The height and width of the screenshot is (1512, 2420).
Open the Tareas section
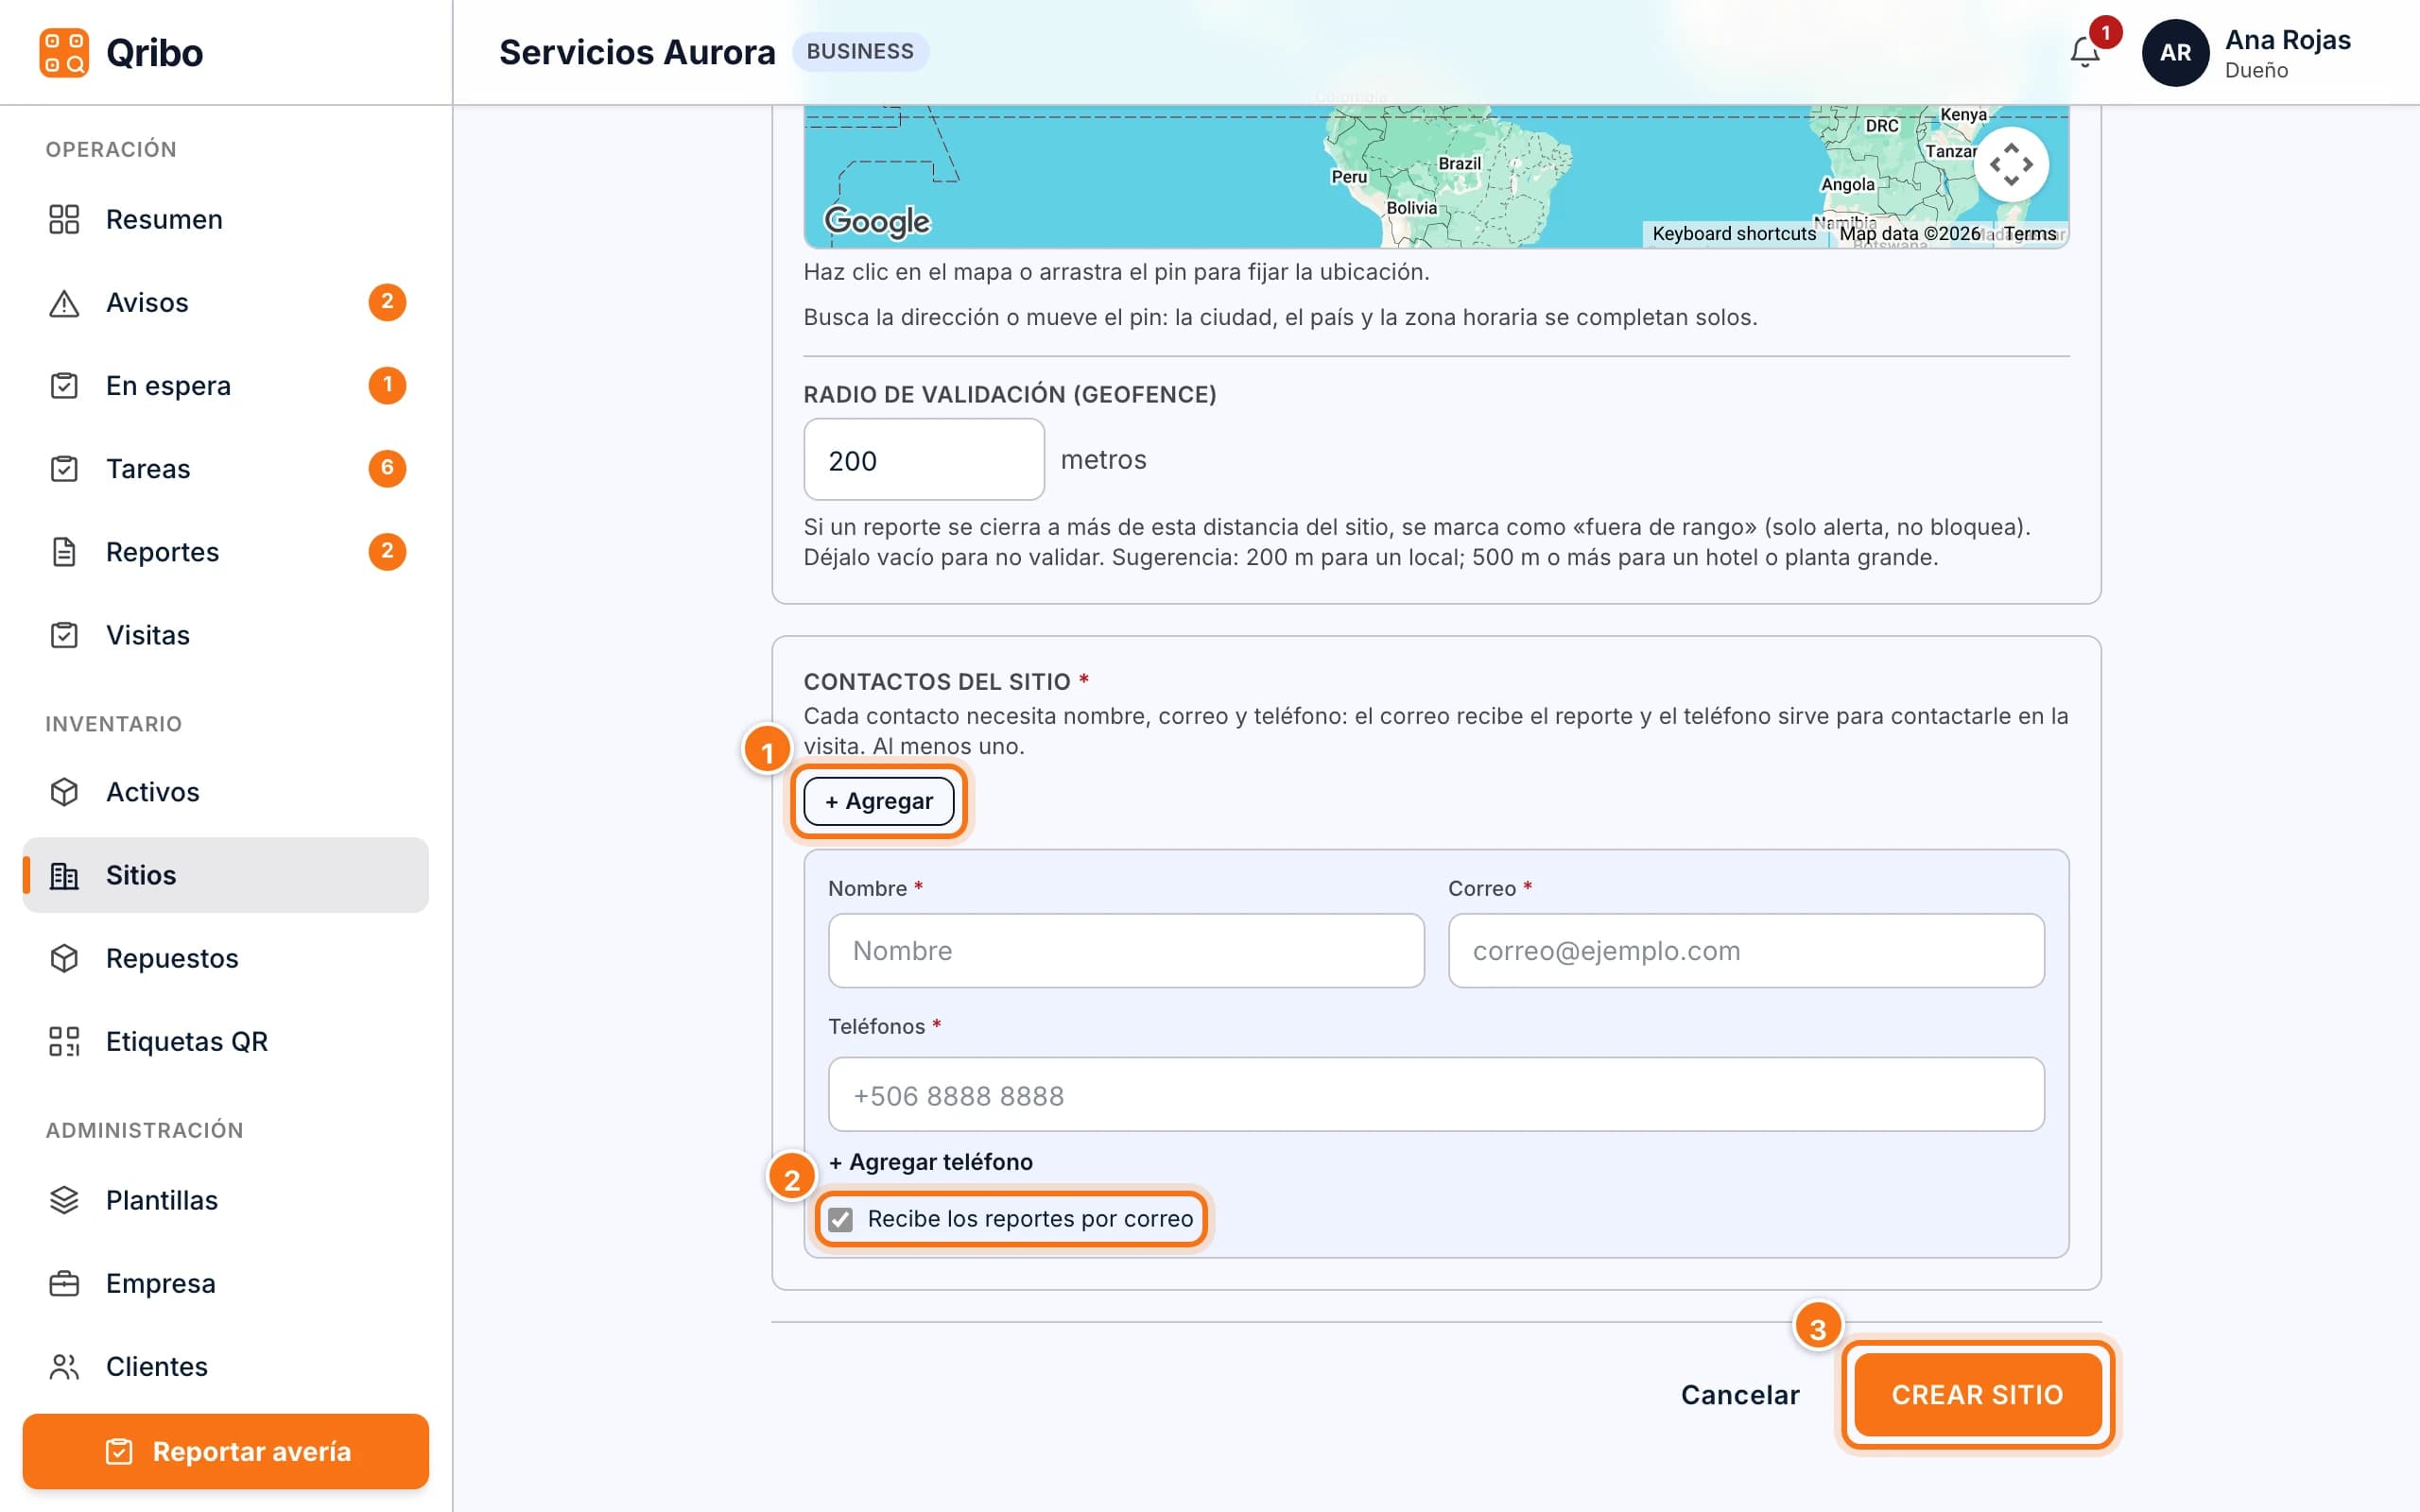(225, 468)
